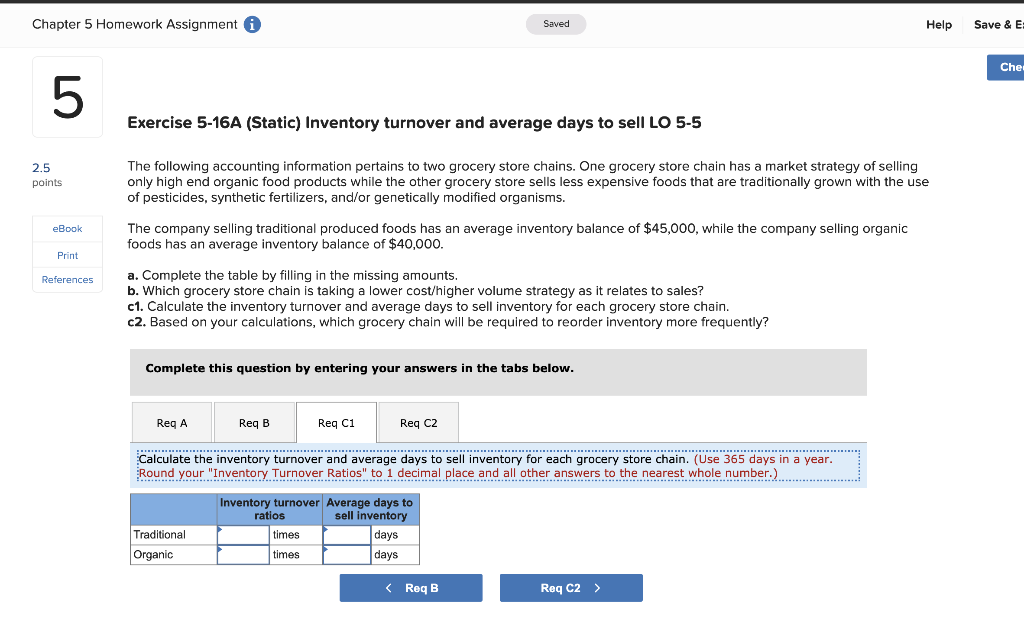Click the Traditional inventory turnover input field

[243, 534]
